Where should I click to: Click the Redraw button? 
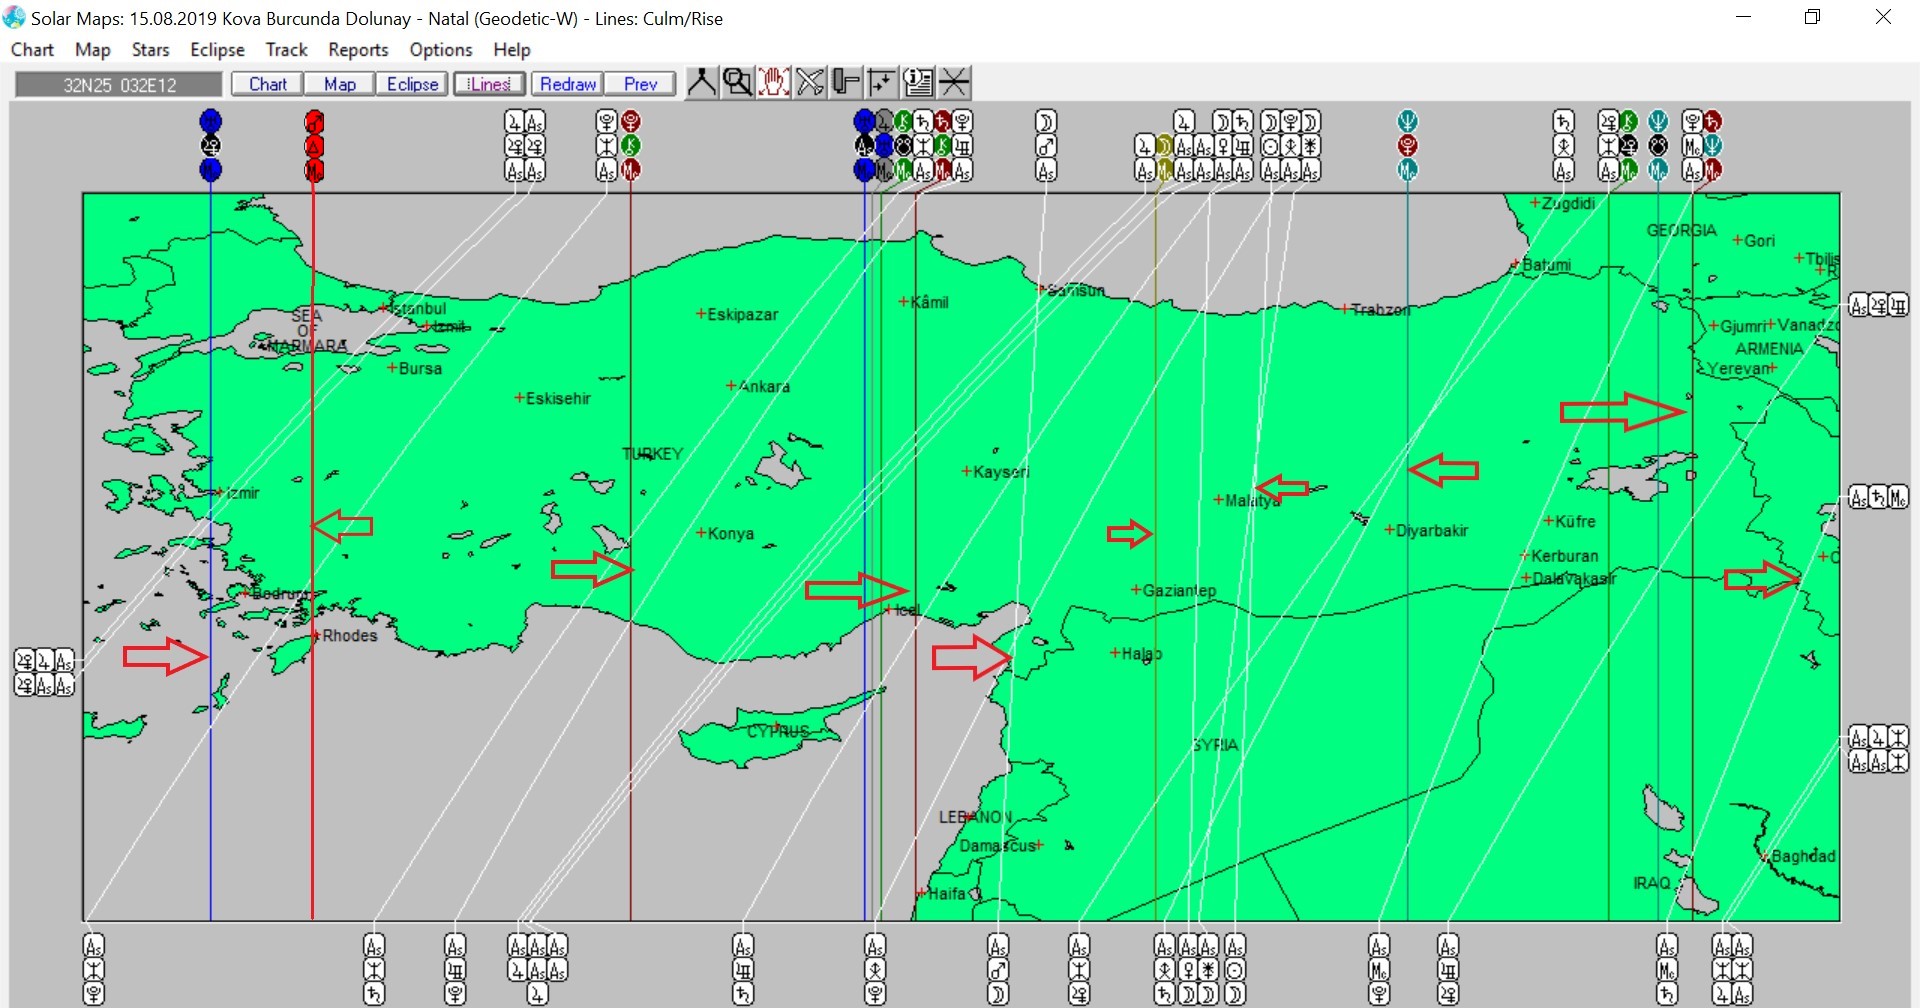point(567,84)
